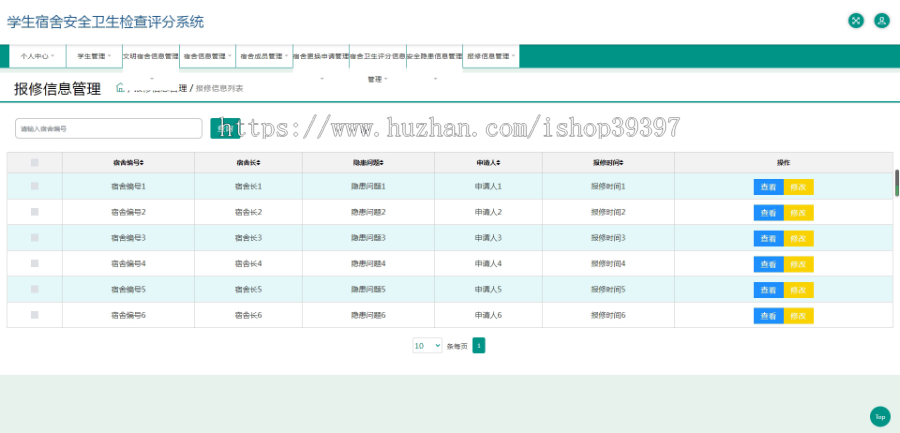The height and width of the screenshot is (433, 900).
Task: View details of row 宿舍编号5
Action: pyautogui.click(x=769, y=290)
